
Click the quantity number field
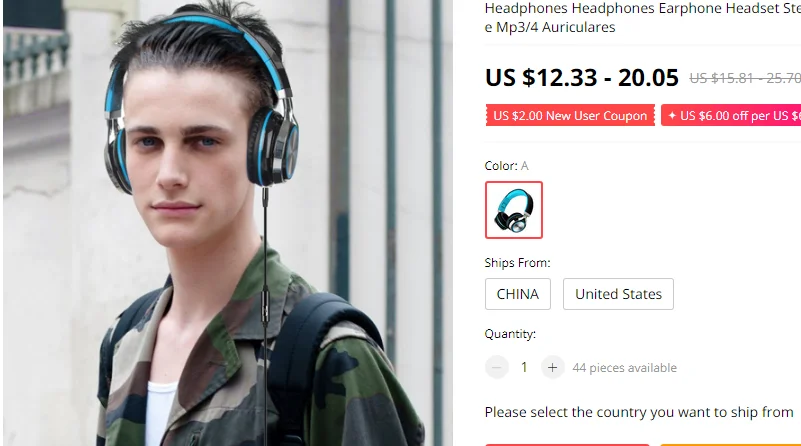[524, 367]
